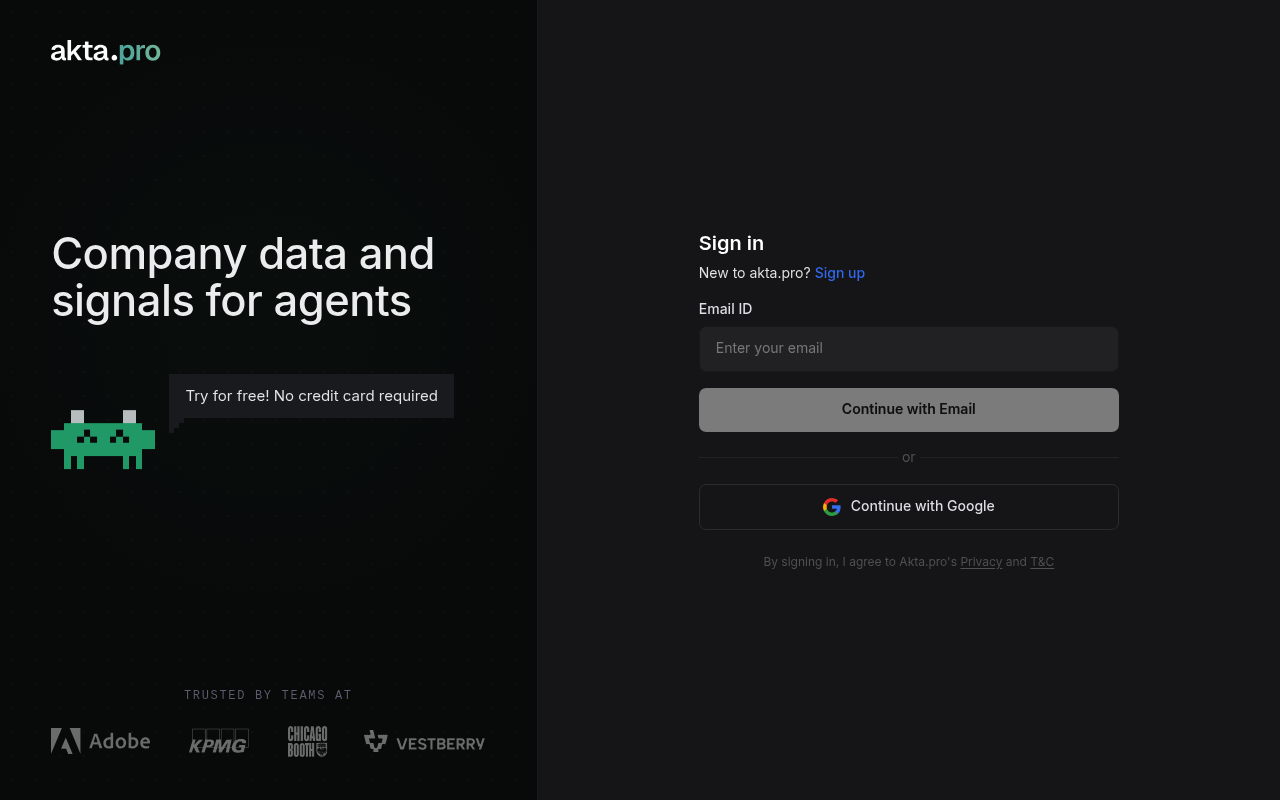This screenshot has width=1280, height=800.
Task: Click the Email ID label
Action: pyautogui.click(x=725, y=309)
